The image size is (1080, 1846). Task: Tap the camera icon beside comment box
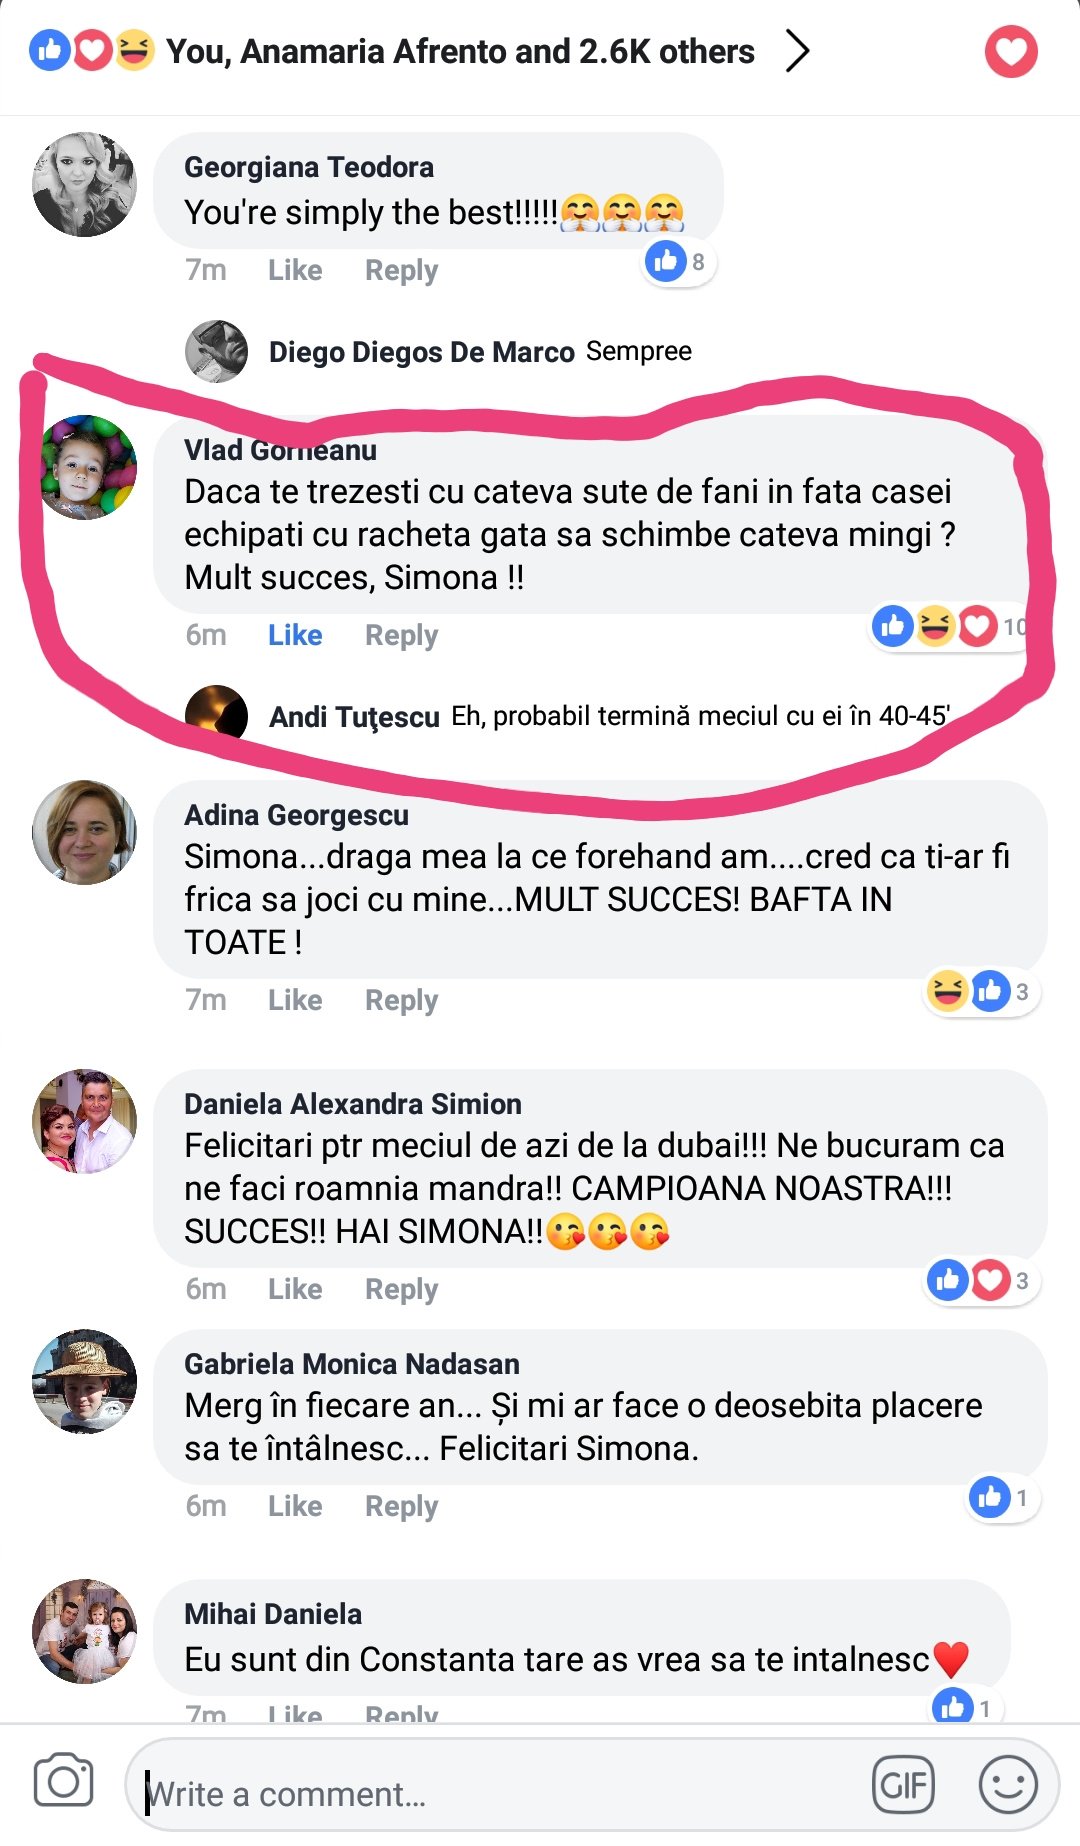(63, 1781)
